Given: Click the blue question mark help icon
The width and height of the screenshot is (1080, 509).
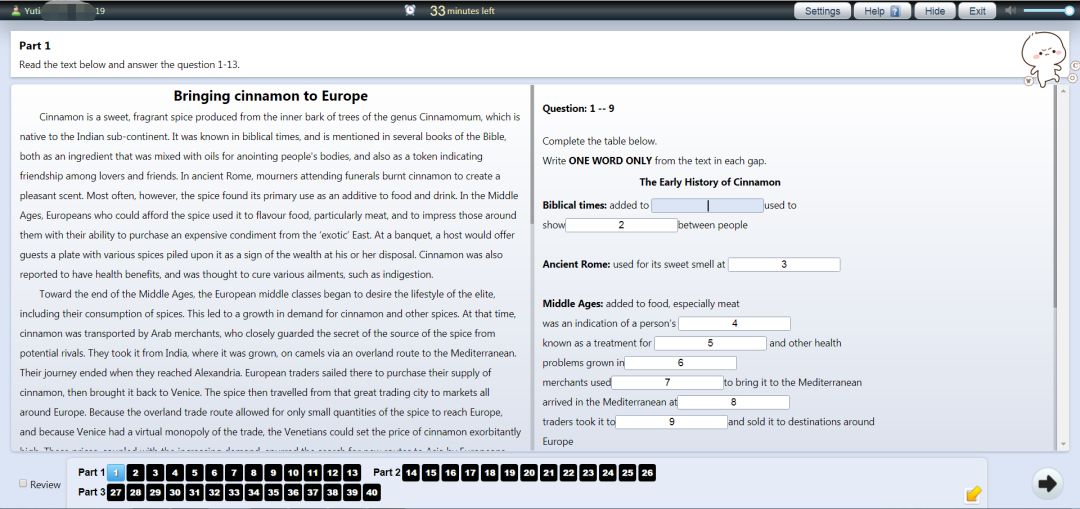Looking at the screenshot, I should [x=894, y=11].
